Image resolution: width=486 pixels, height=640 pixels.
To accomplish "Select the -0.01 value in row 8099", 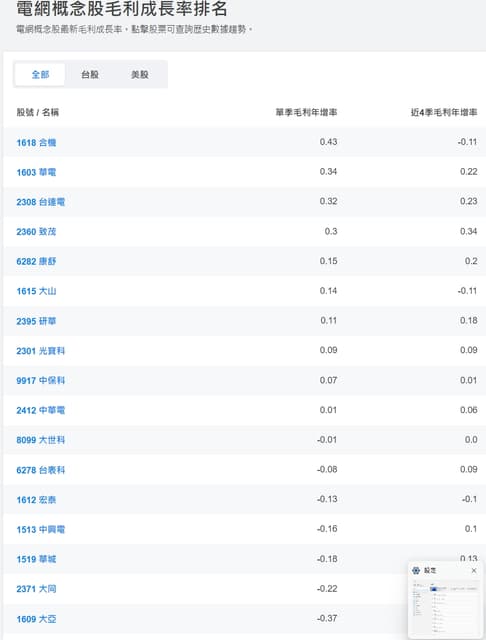I will coord(327,440).
